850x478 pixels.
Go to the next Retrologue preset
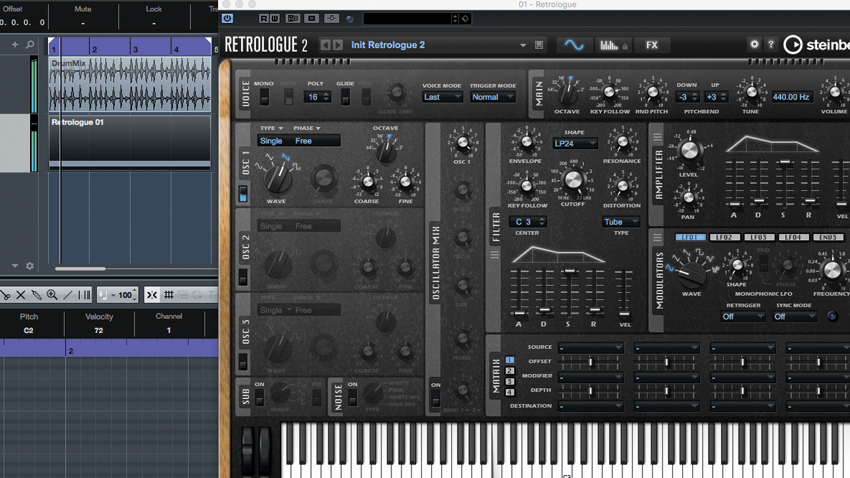coord(338,45)
